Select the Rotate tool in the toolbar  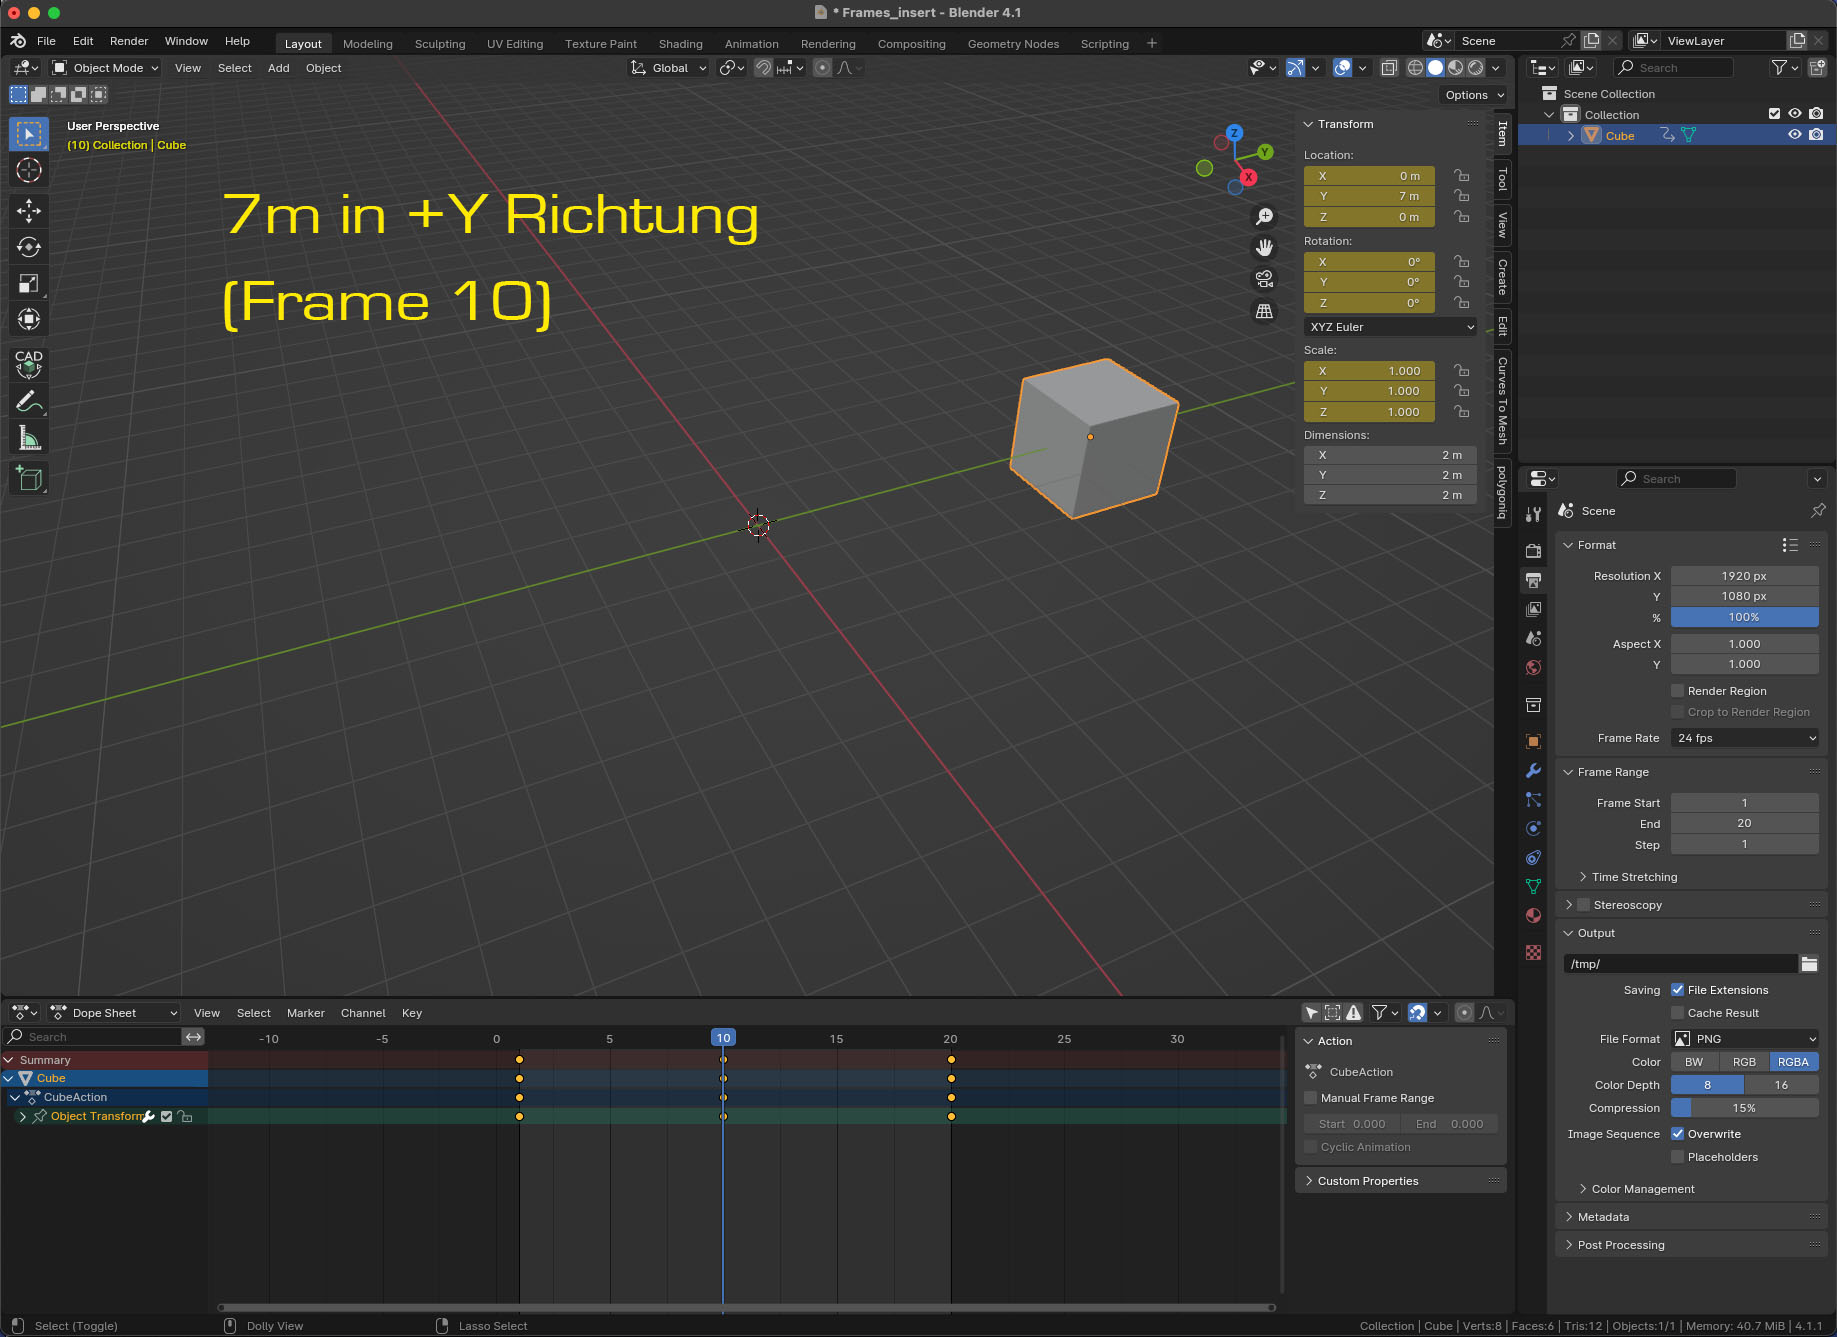click(29, 247)
